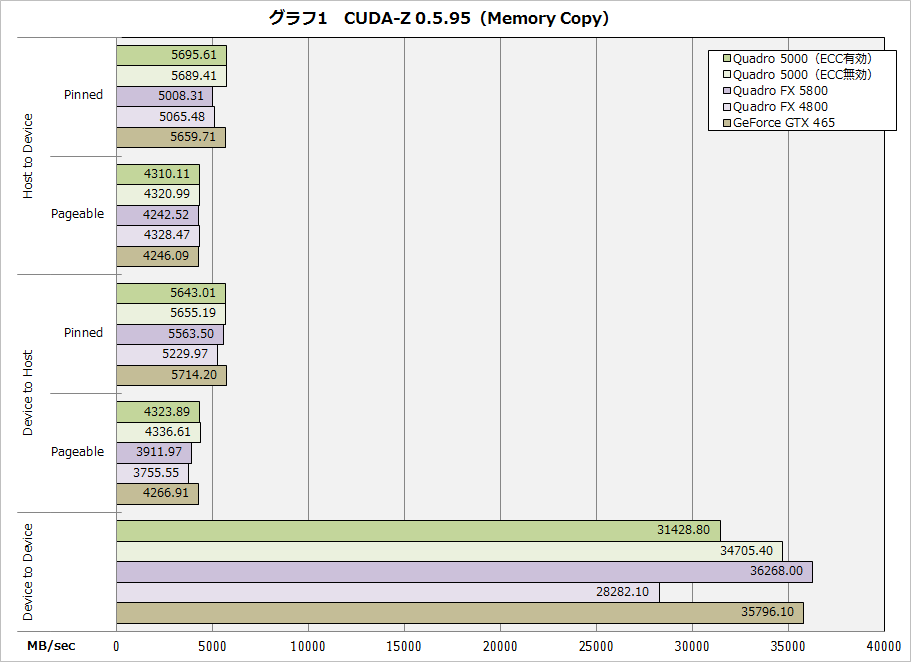This screenshot has height=662, width=911.
Task: Select the Quadro FX 5800 legend swatch
Action: [727, 91]
